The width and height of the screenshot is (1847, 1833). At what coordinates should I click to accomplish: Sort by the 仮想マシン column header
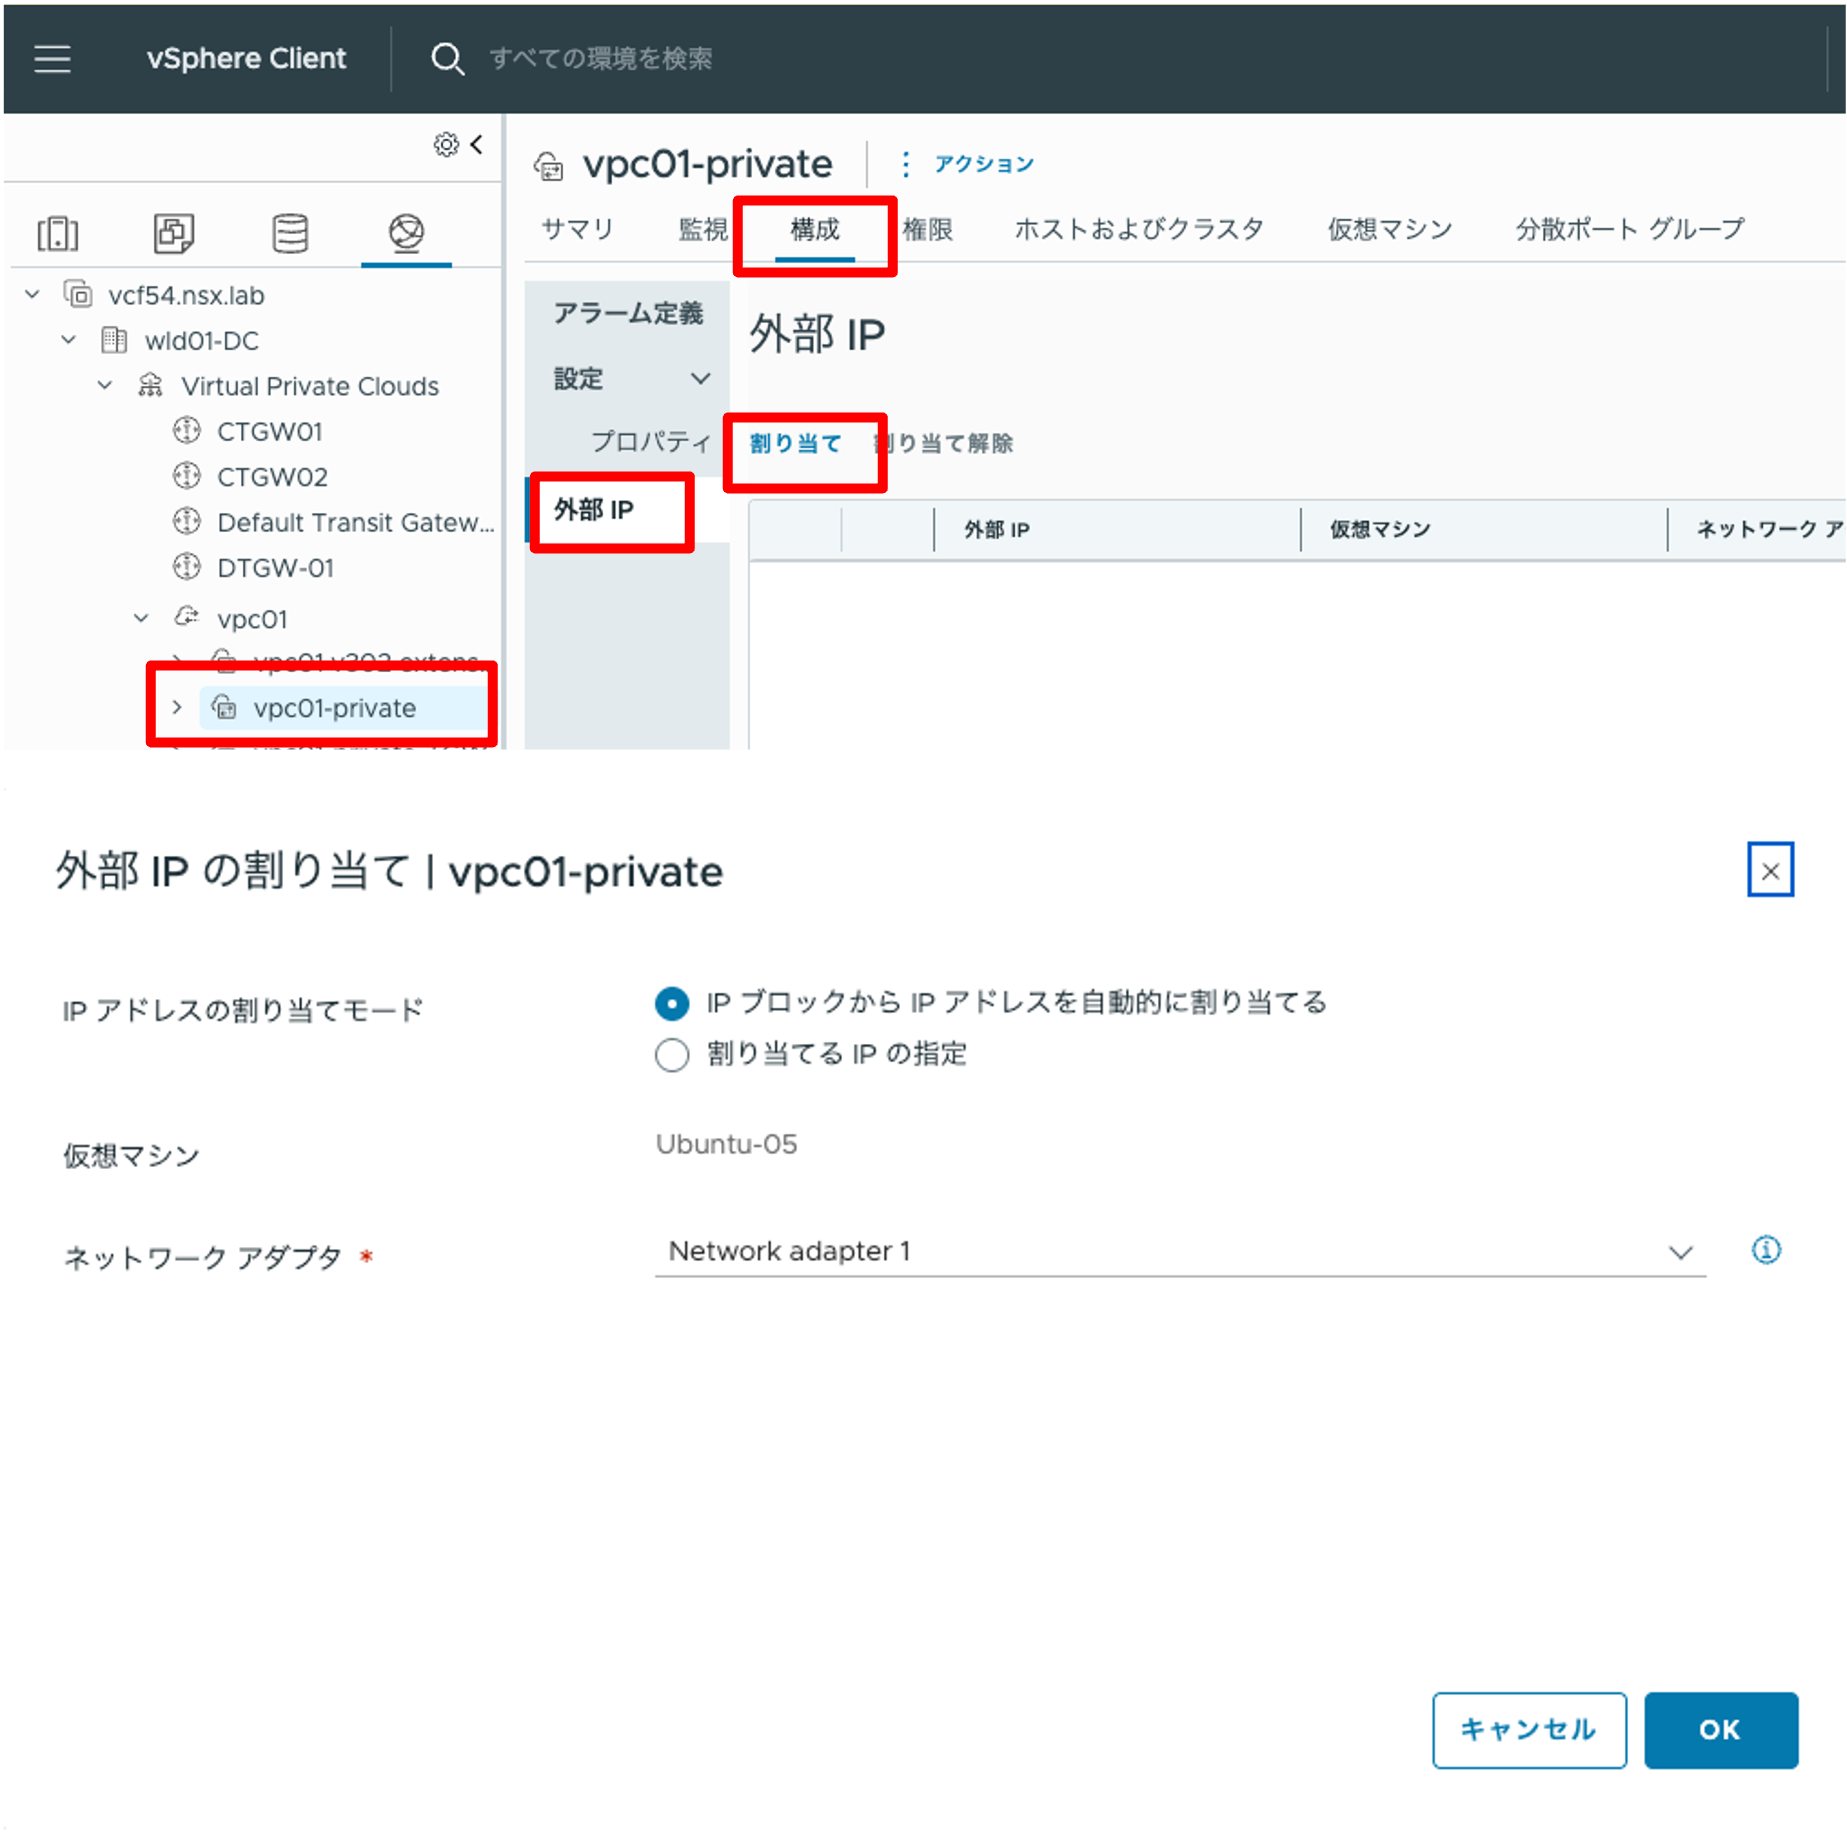point(1380,530)
